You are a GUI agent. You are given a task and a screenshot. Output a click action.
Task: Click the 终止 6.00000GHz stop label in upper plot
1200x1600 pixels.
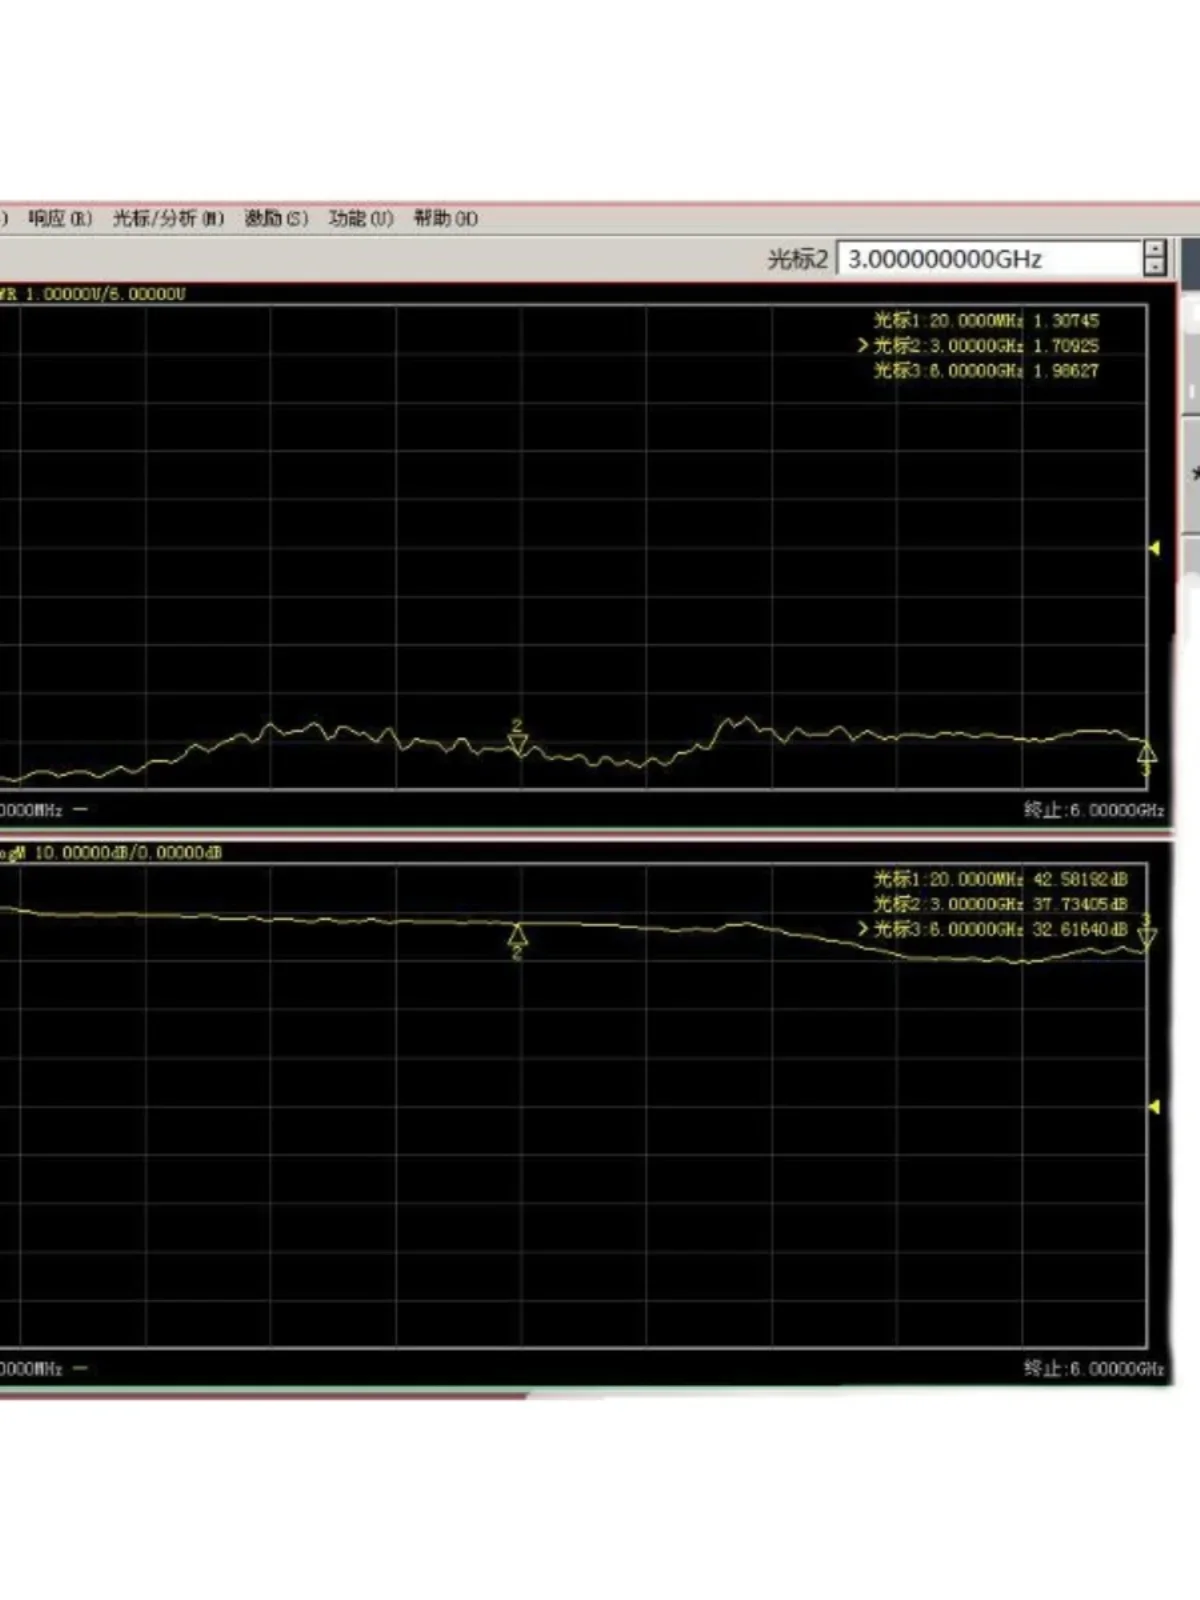tap(1094, 810)
